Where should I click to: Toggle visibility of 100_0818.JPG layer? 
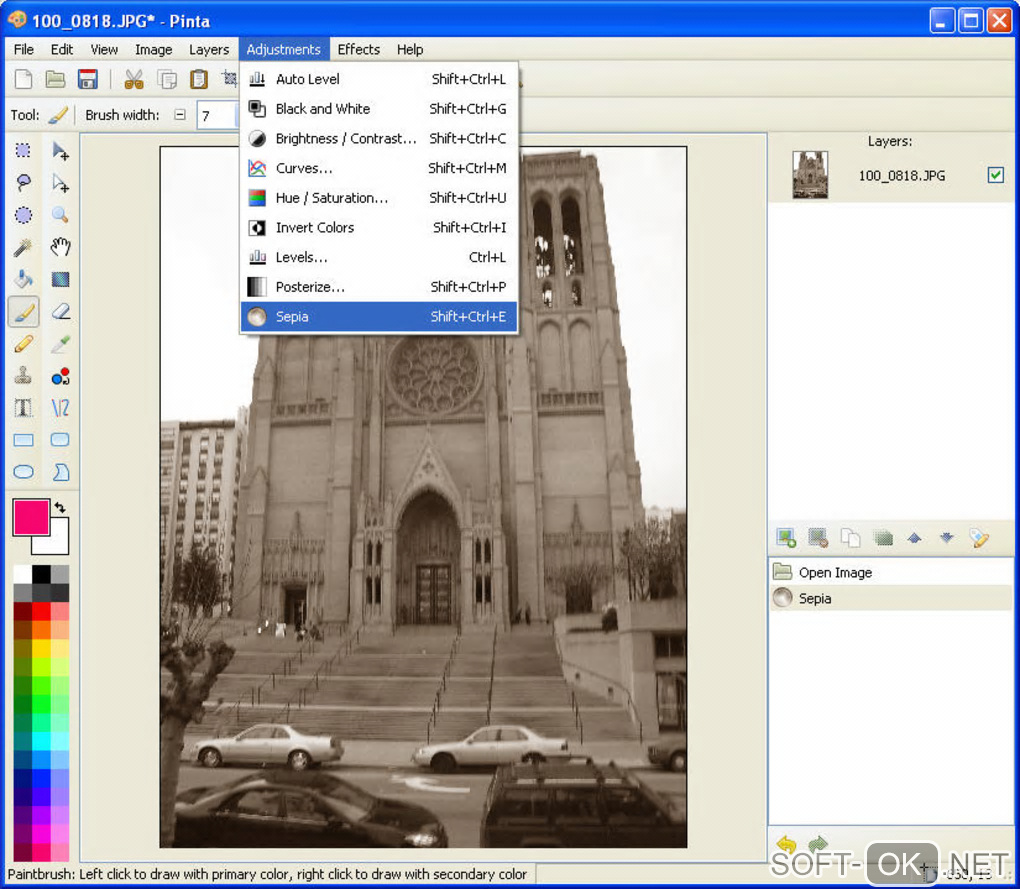tap(995, 175)
